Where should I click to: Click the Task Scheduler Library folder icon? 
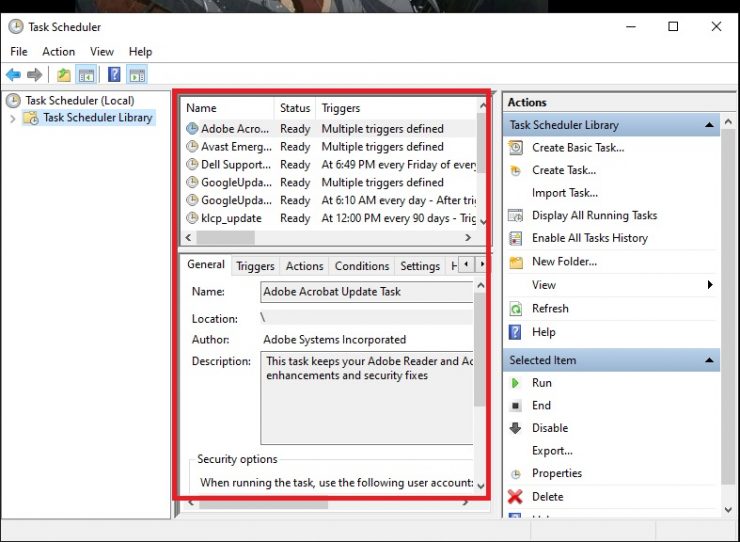click(31, 118)
